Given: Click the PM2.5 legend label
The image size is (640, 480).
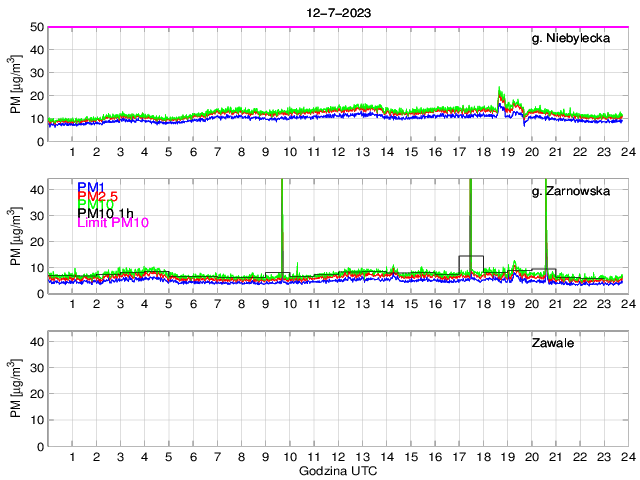Looking at the screenshot, I should tap(98, 199).
